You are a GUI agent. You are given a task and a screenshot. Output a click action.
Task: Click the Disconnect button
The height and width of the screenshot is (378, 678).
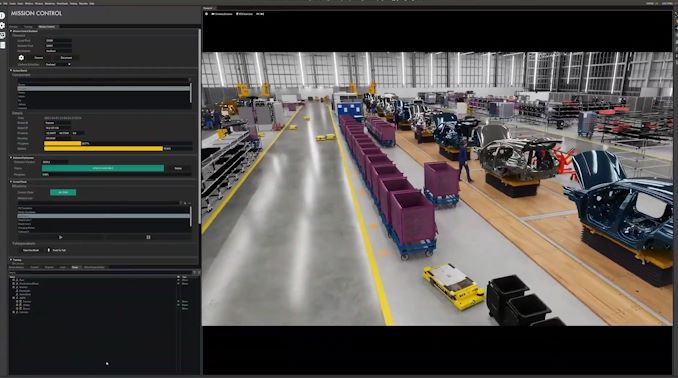(66, 58)
